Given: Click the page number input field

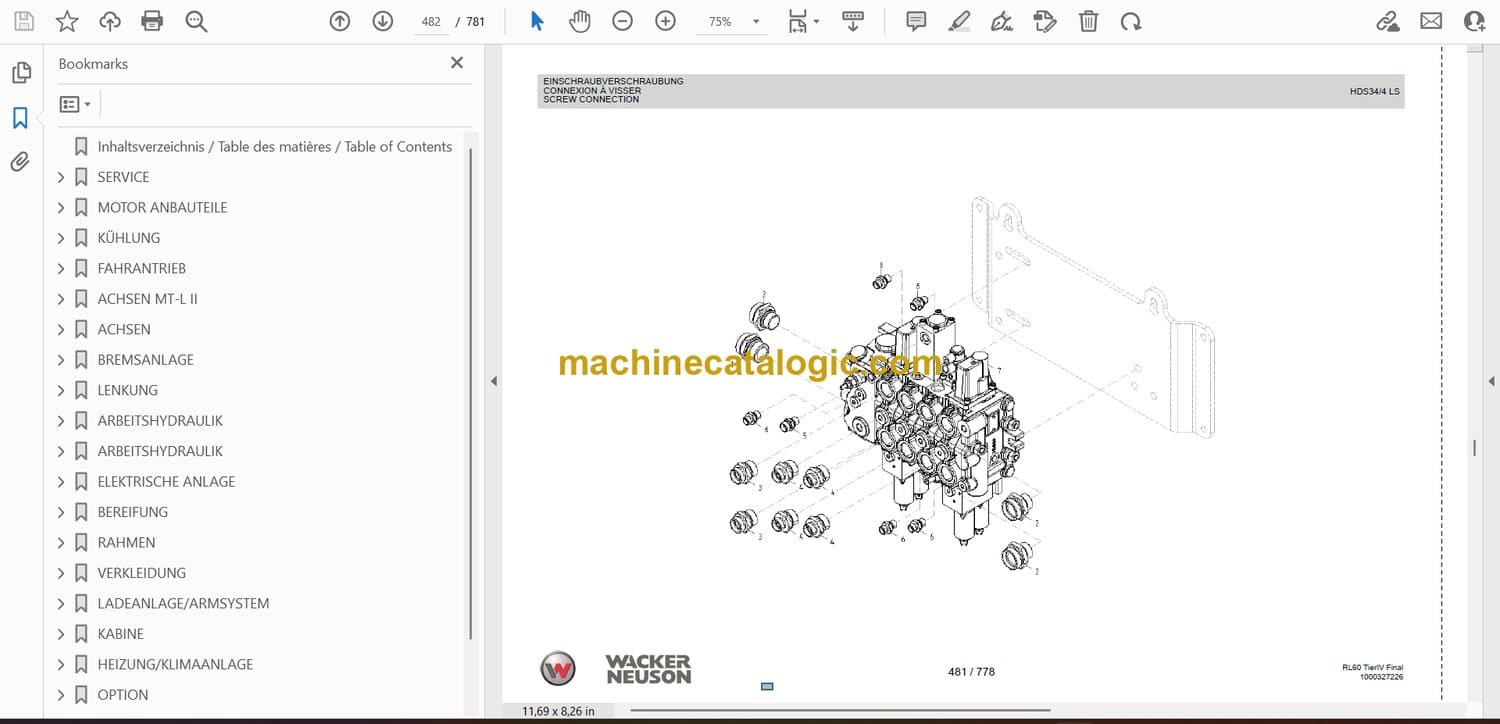Looking at the screenshot, I should (431, 21).
